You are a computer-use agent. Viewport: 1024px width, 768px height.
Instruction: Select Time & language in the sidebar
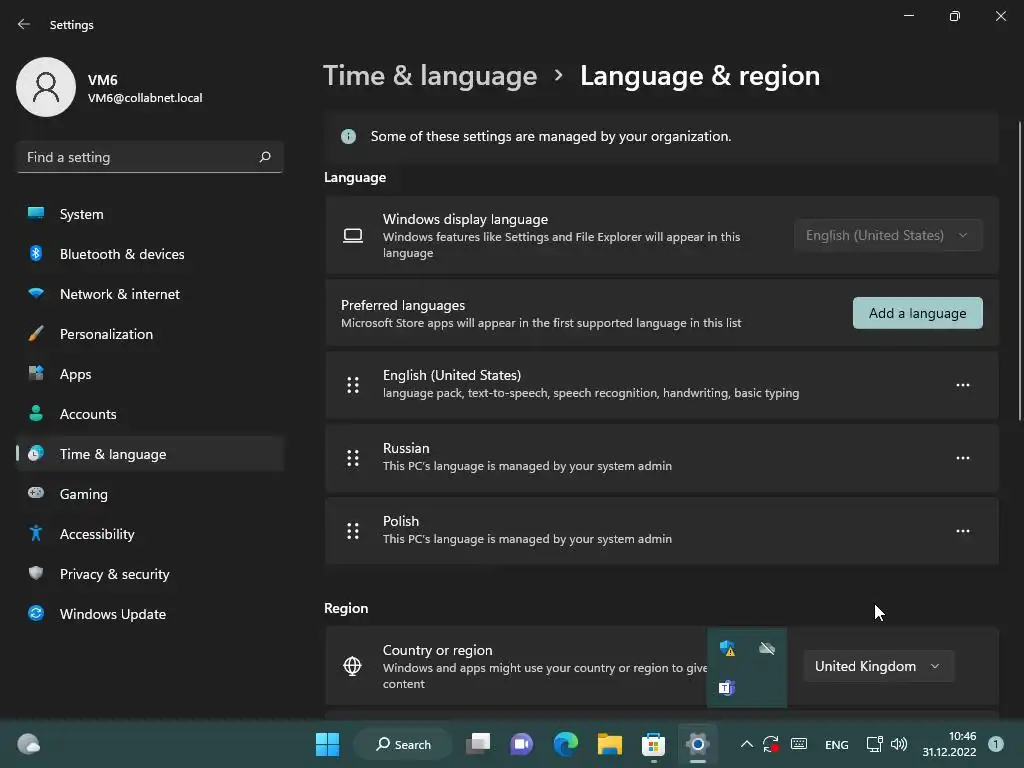point(150,454)
